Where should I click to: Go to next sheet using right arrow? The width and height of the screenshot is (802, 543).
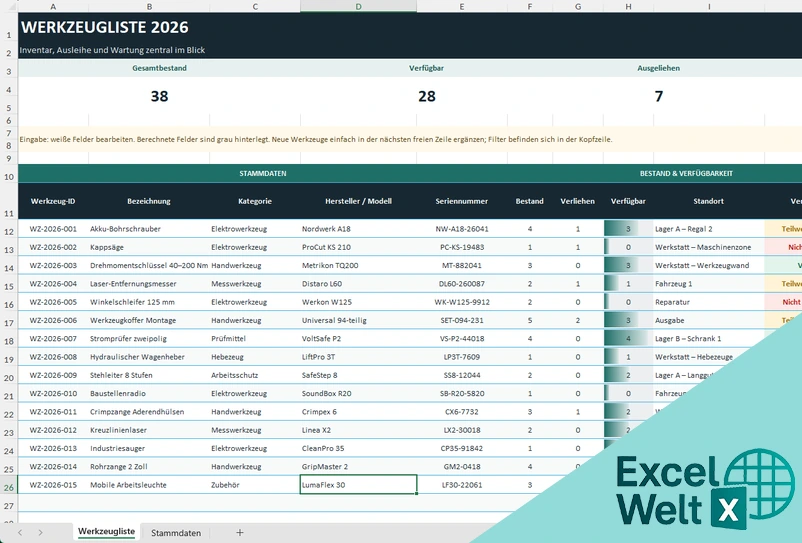coord(40,533)
